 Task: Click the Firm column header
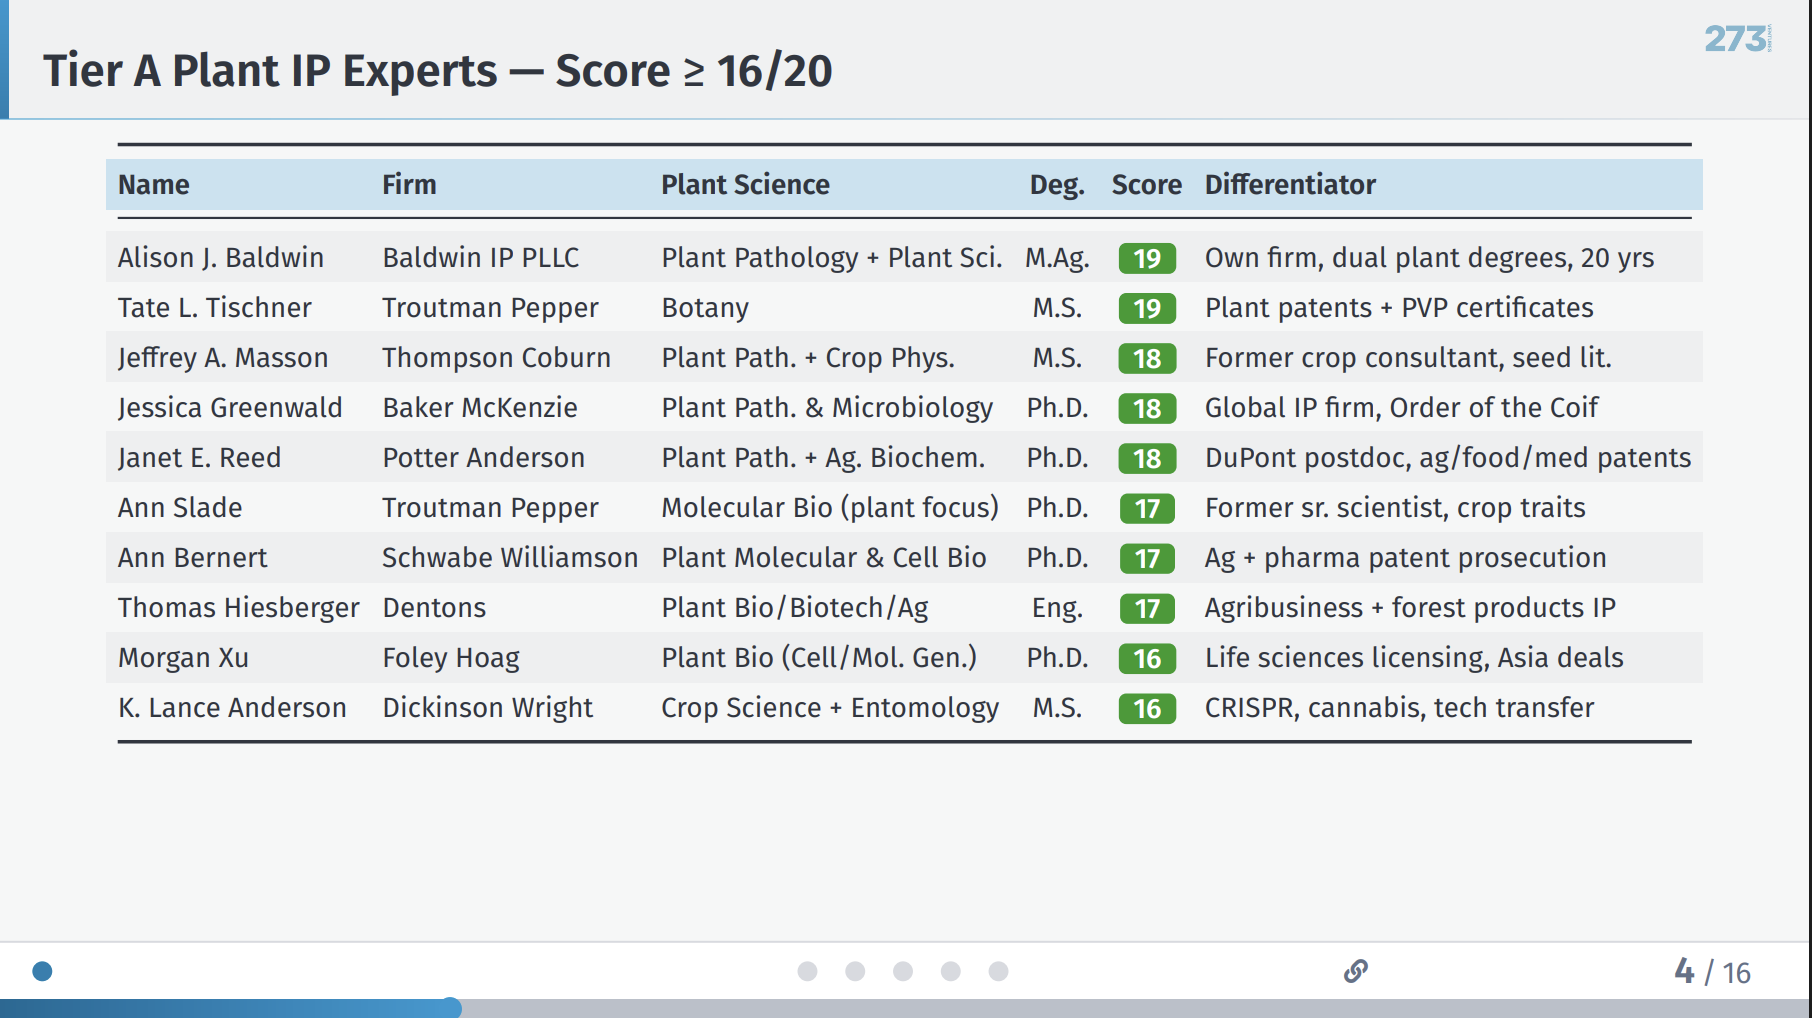click(409, 185)
